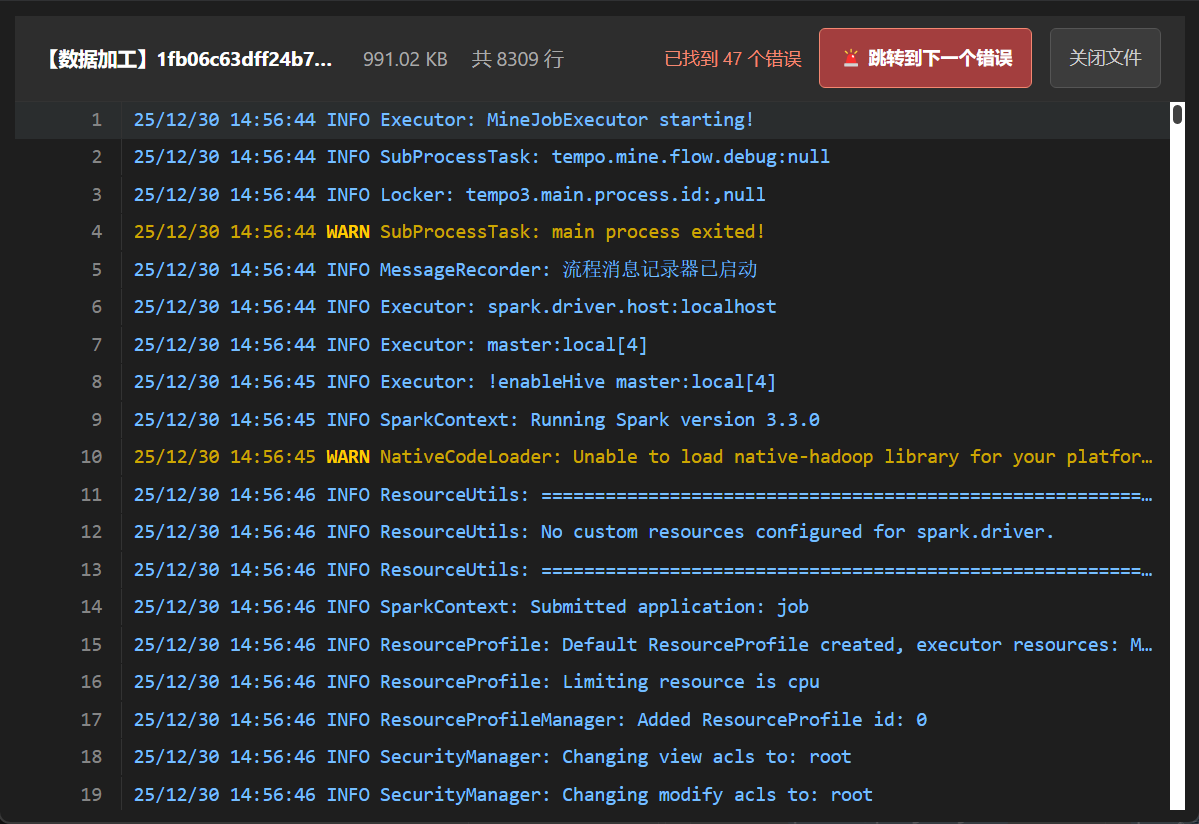The image size is (1199, 824).
Task: Select line Submitted application: job
Action: (592, 607)
